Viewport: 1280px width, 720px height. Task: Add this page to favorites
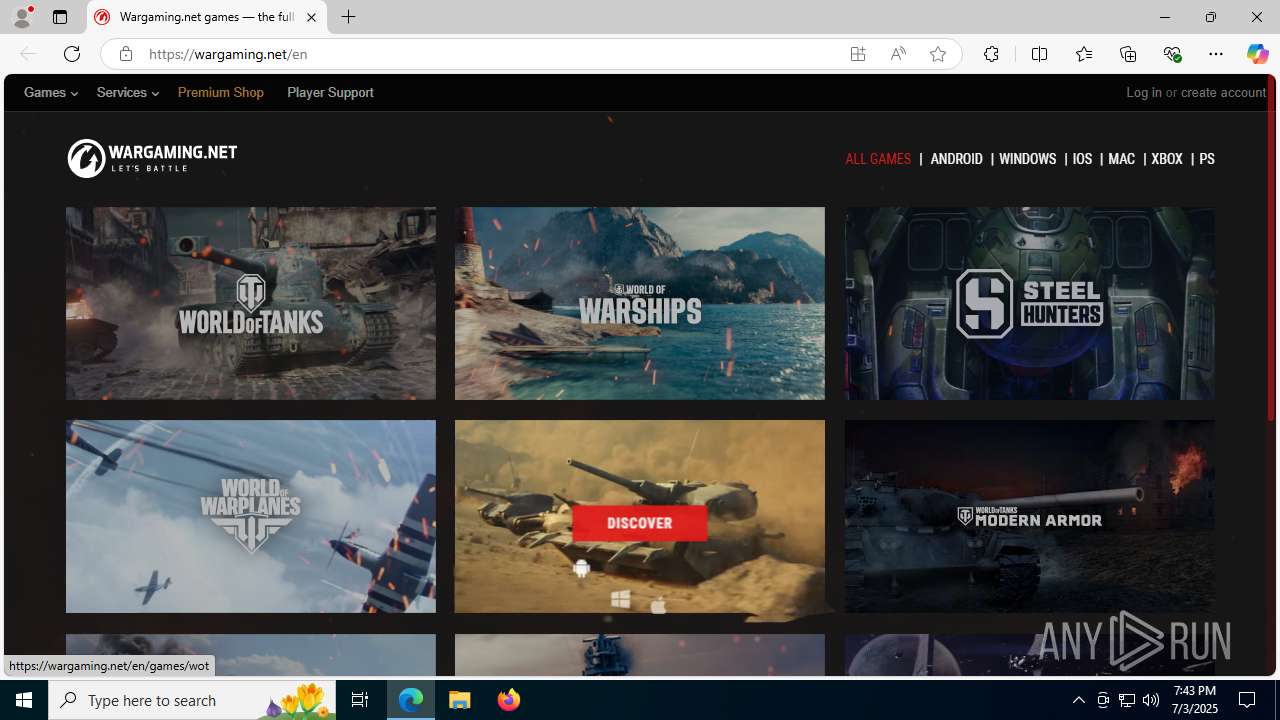(x=938, y=54)
